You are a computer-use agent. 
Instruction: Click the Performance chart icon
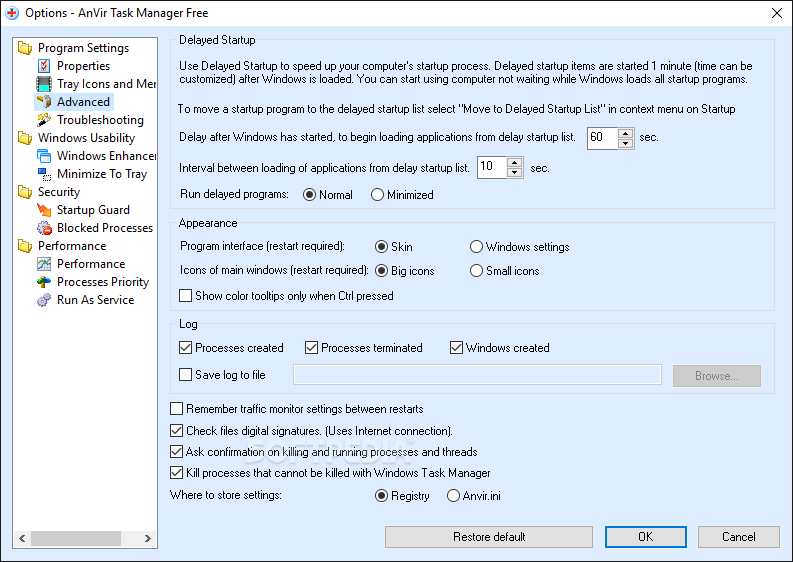click(x=44, y=264)
